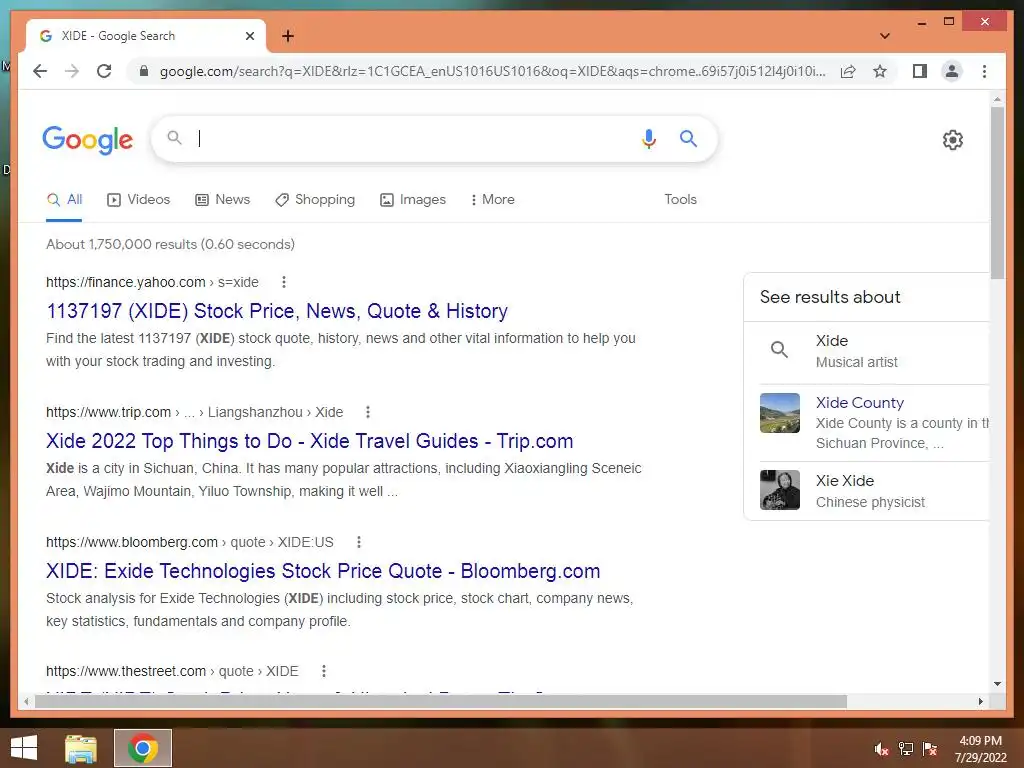Click the scroll up arrow
The image size is (1024, 768).
click(x=997, y=99)
